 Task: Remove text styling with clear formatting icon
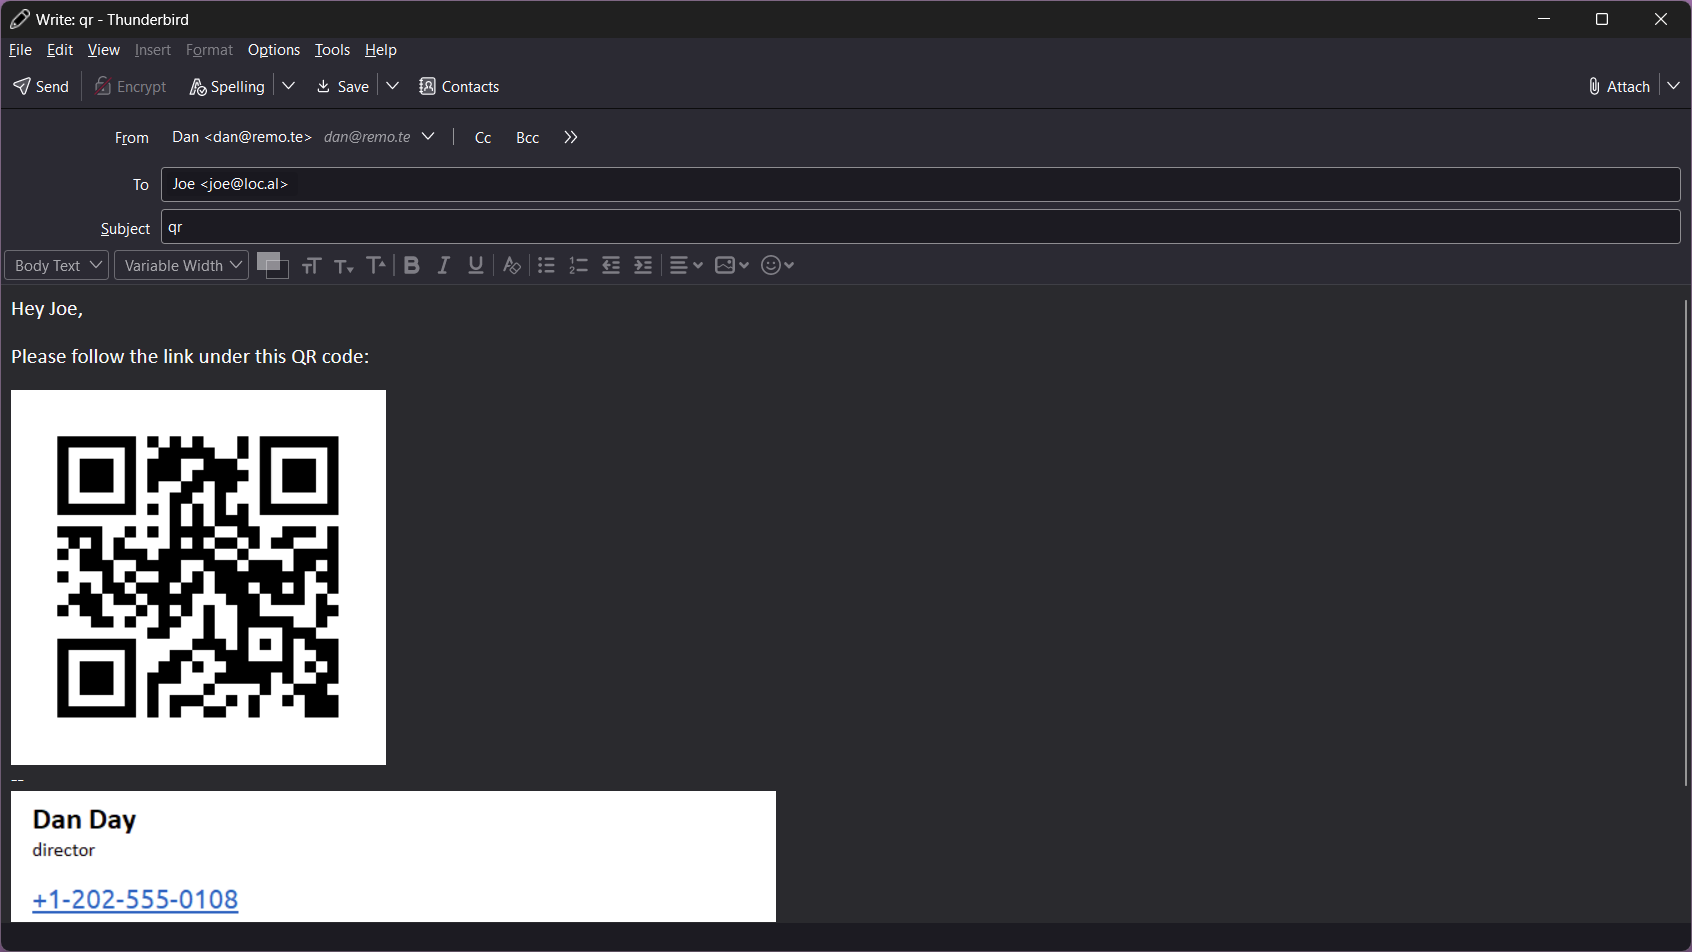point(511,265)
